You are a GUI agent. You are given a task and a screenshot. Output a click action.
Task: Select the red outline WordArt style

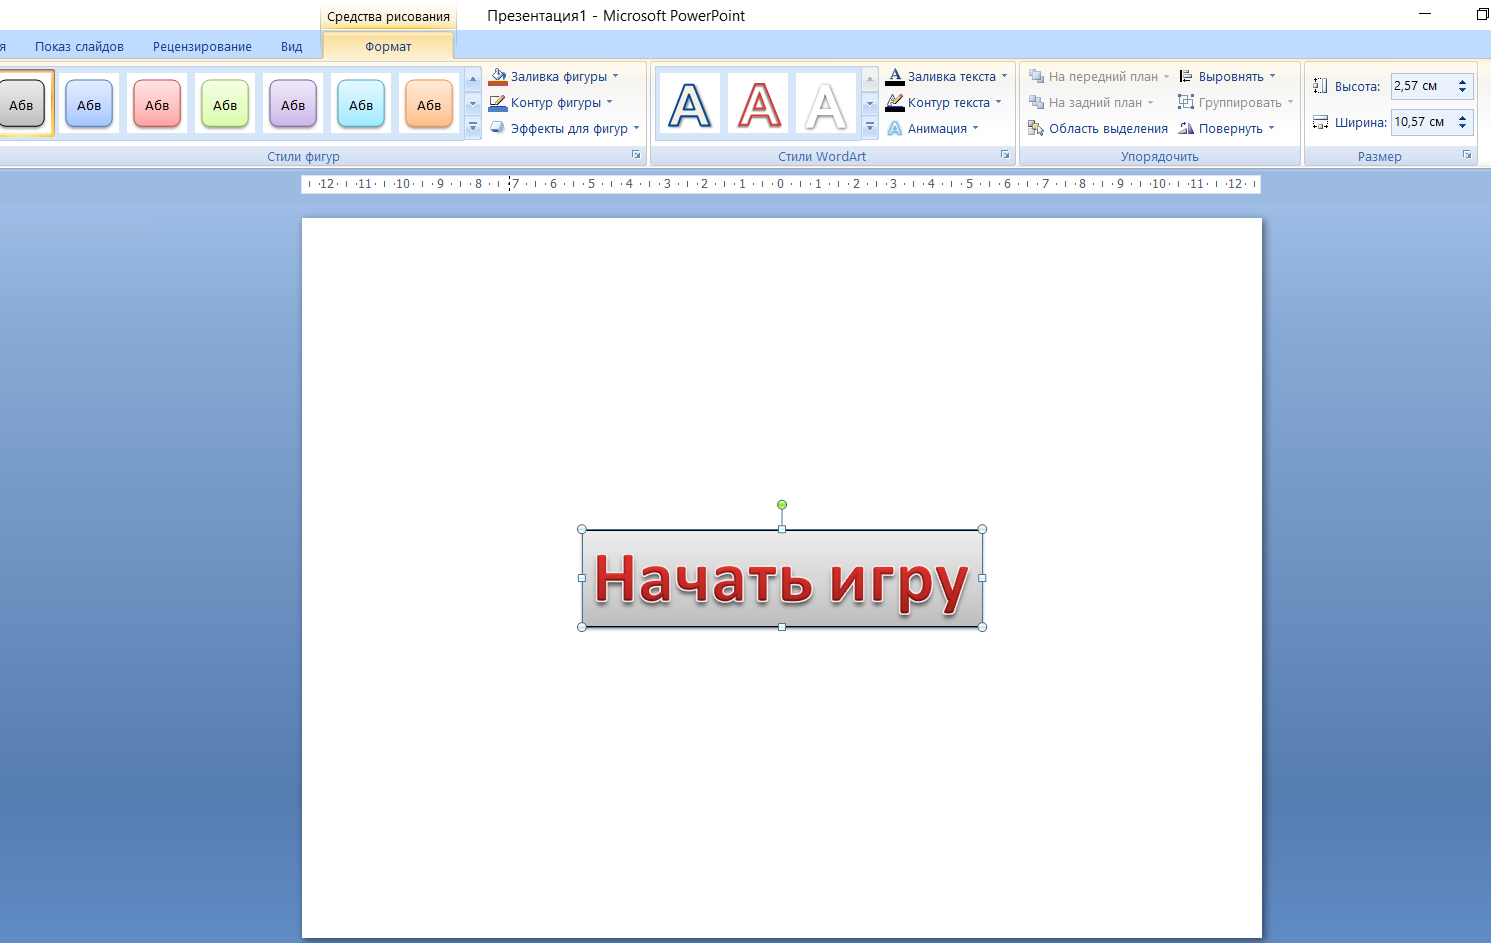tap(759, 104)
